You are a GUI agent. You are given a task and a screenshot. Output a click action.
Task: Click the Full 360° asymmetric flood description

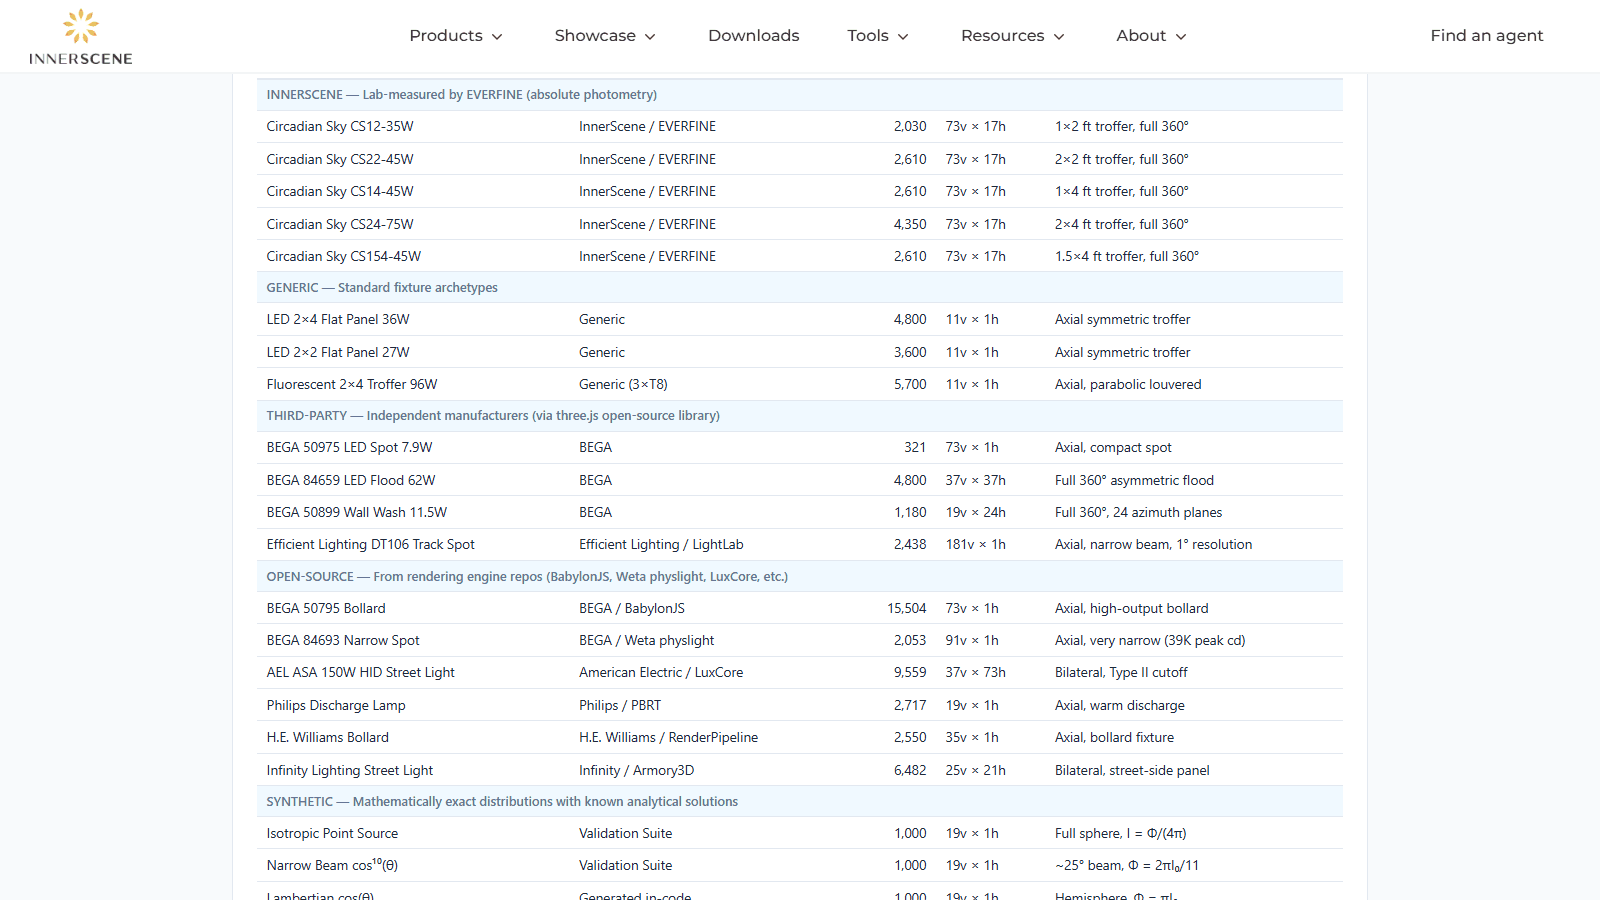coord(1134,480)
